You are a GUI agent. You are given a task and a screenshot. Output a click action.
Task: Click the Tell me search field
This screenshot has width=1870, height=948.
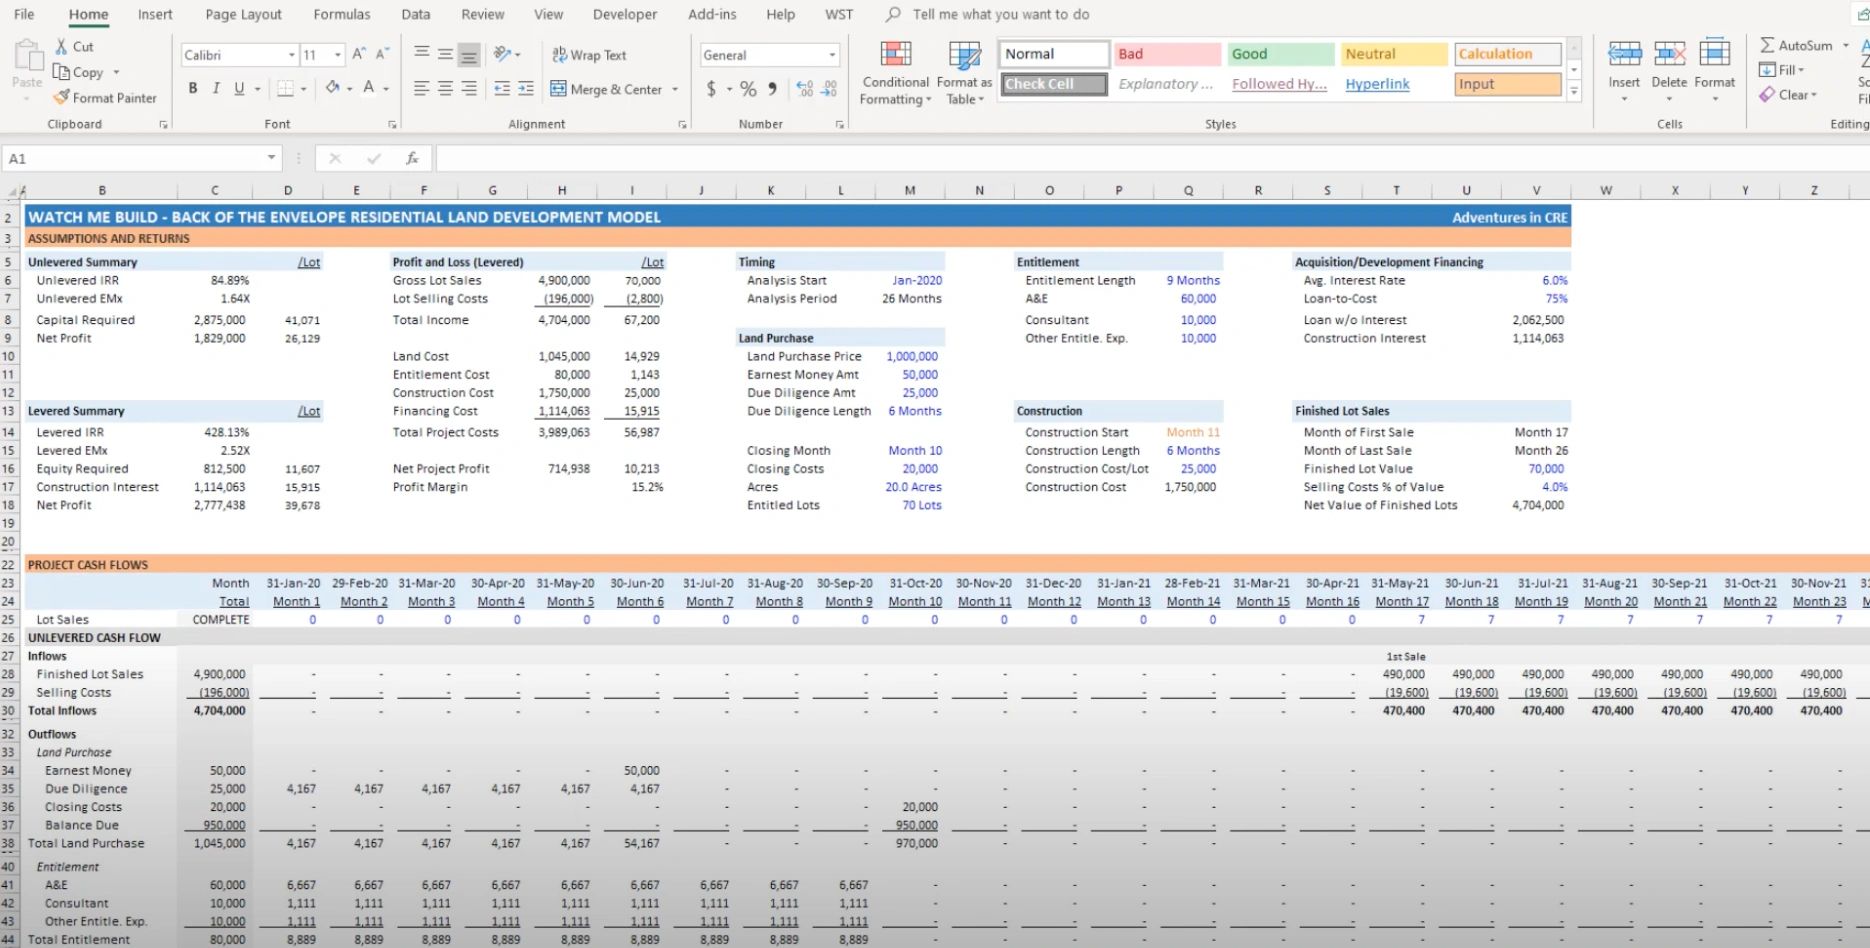click(1000, 14)
